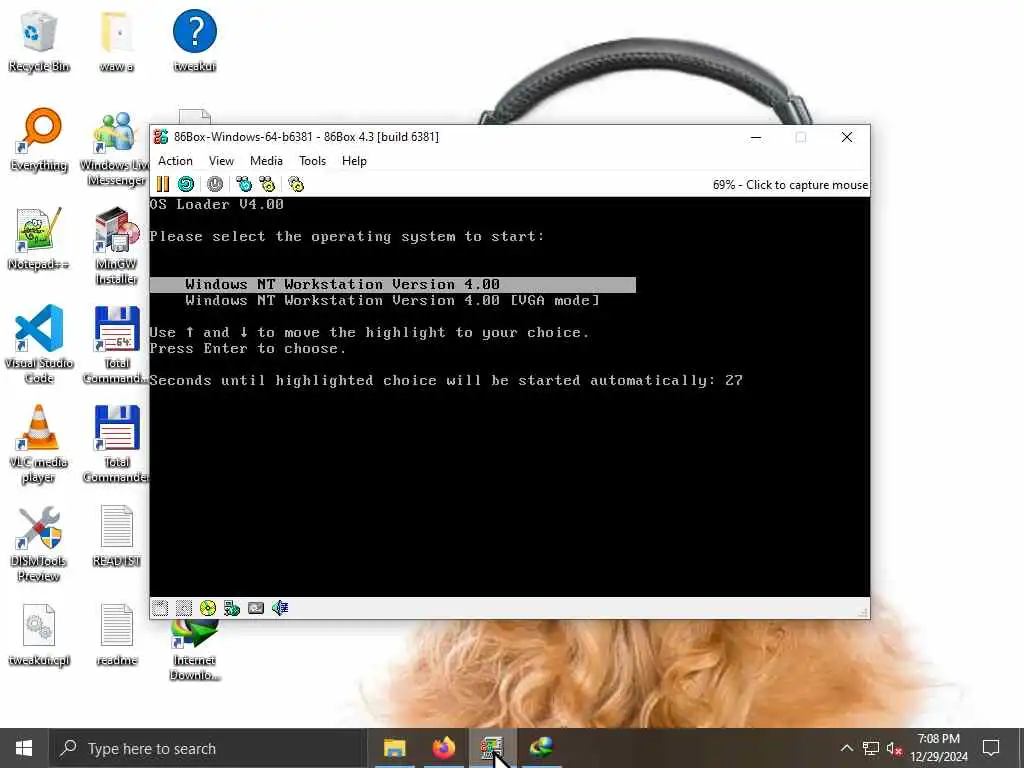Open the taskbar clock and date
This screenshot has height=768, width=1024.
click(938, 748)
